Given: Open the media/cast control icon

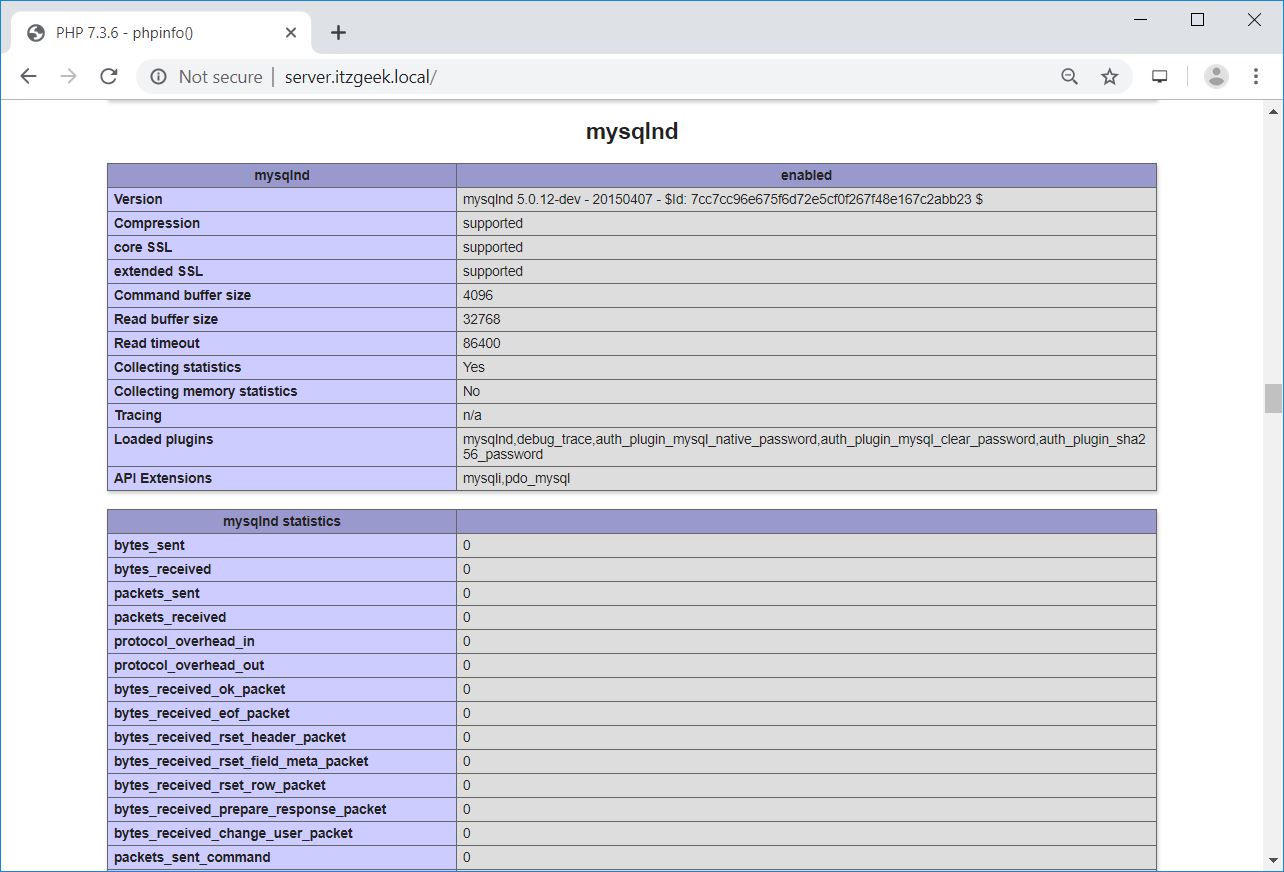Looking at the screenshot, I should [x=1160, y=77].
